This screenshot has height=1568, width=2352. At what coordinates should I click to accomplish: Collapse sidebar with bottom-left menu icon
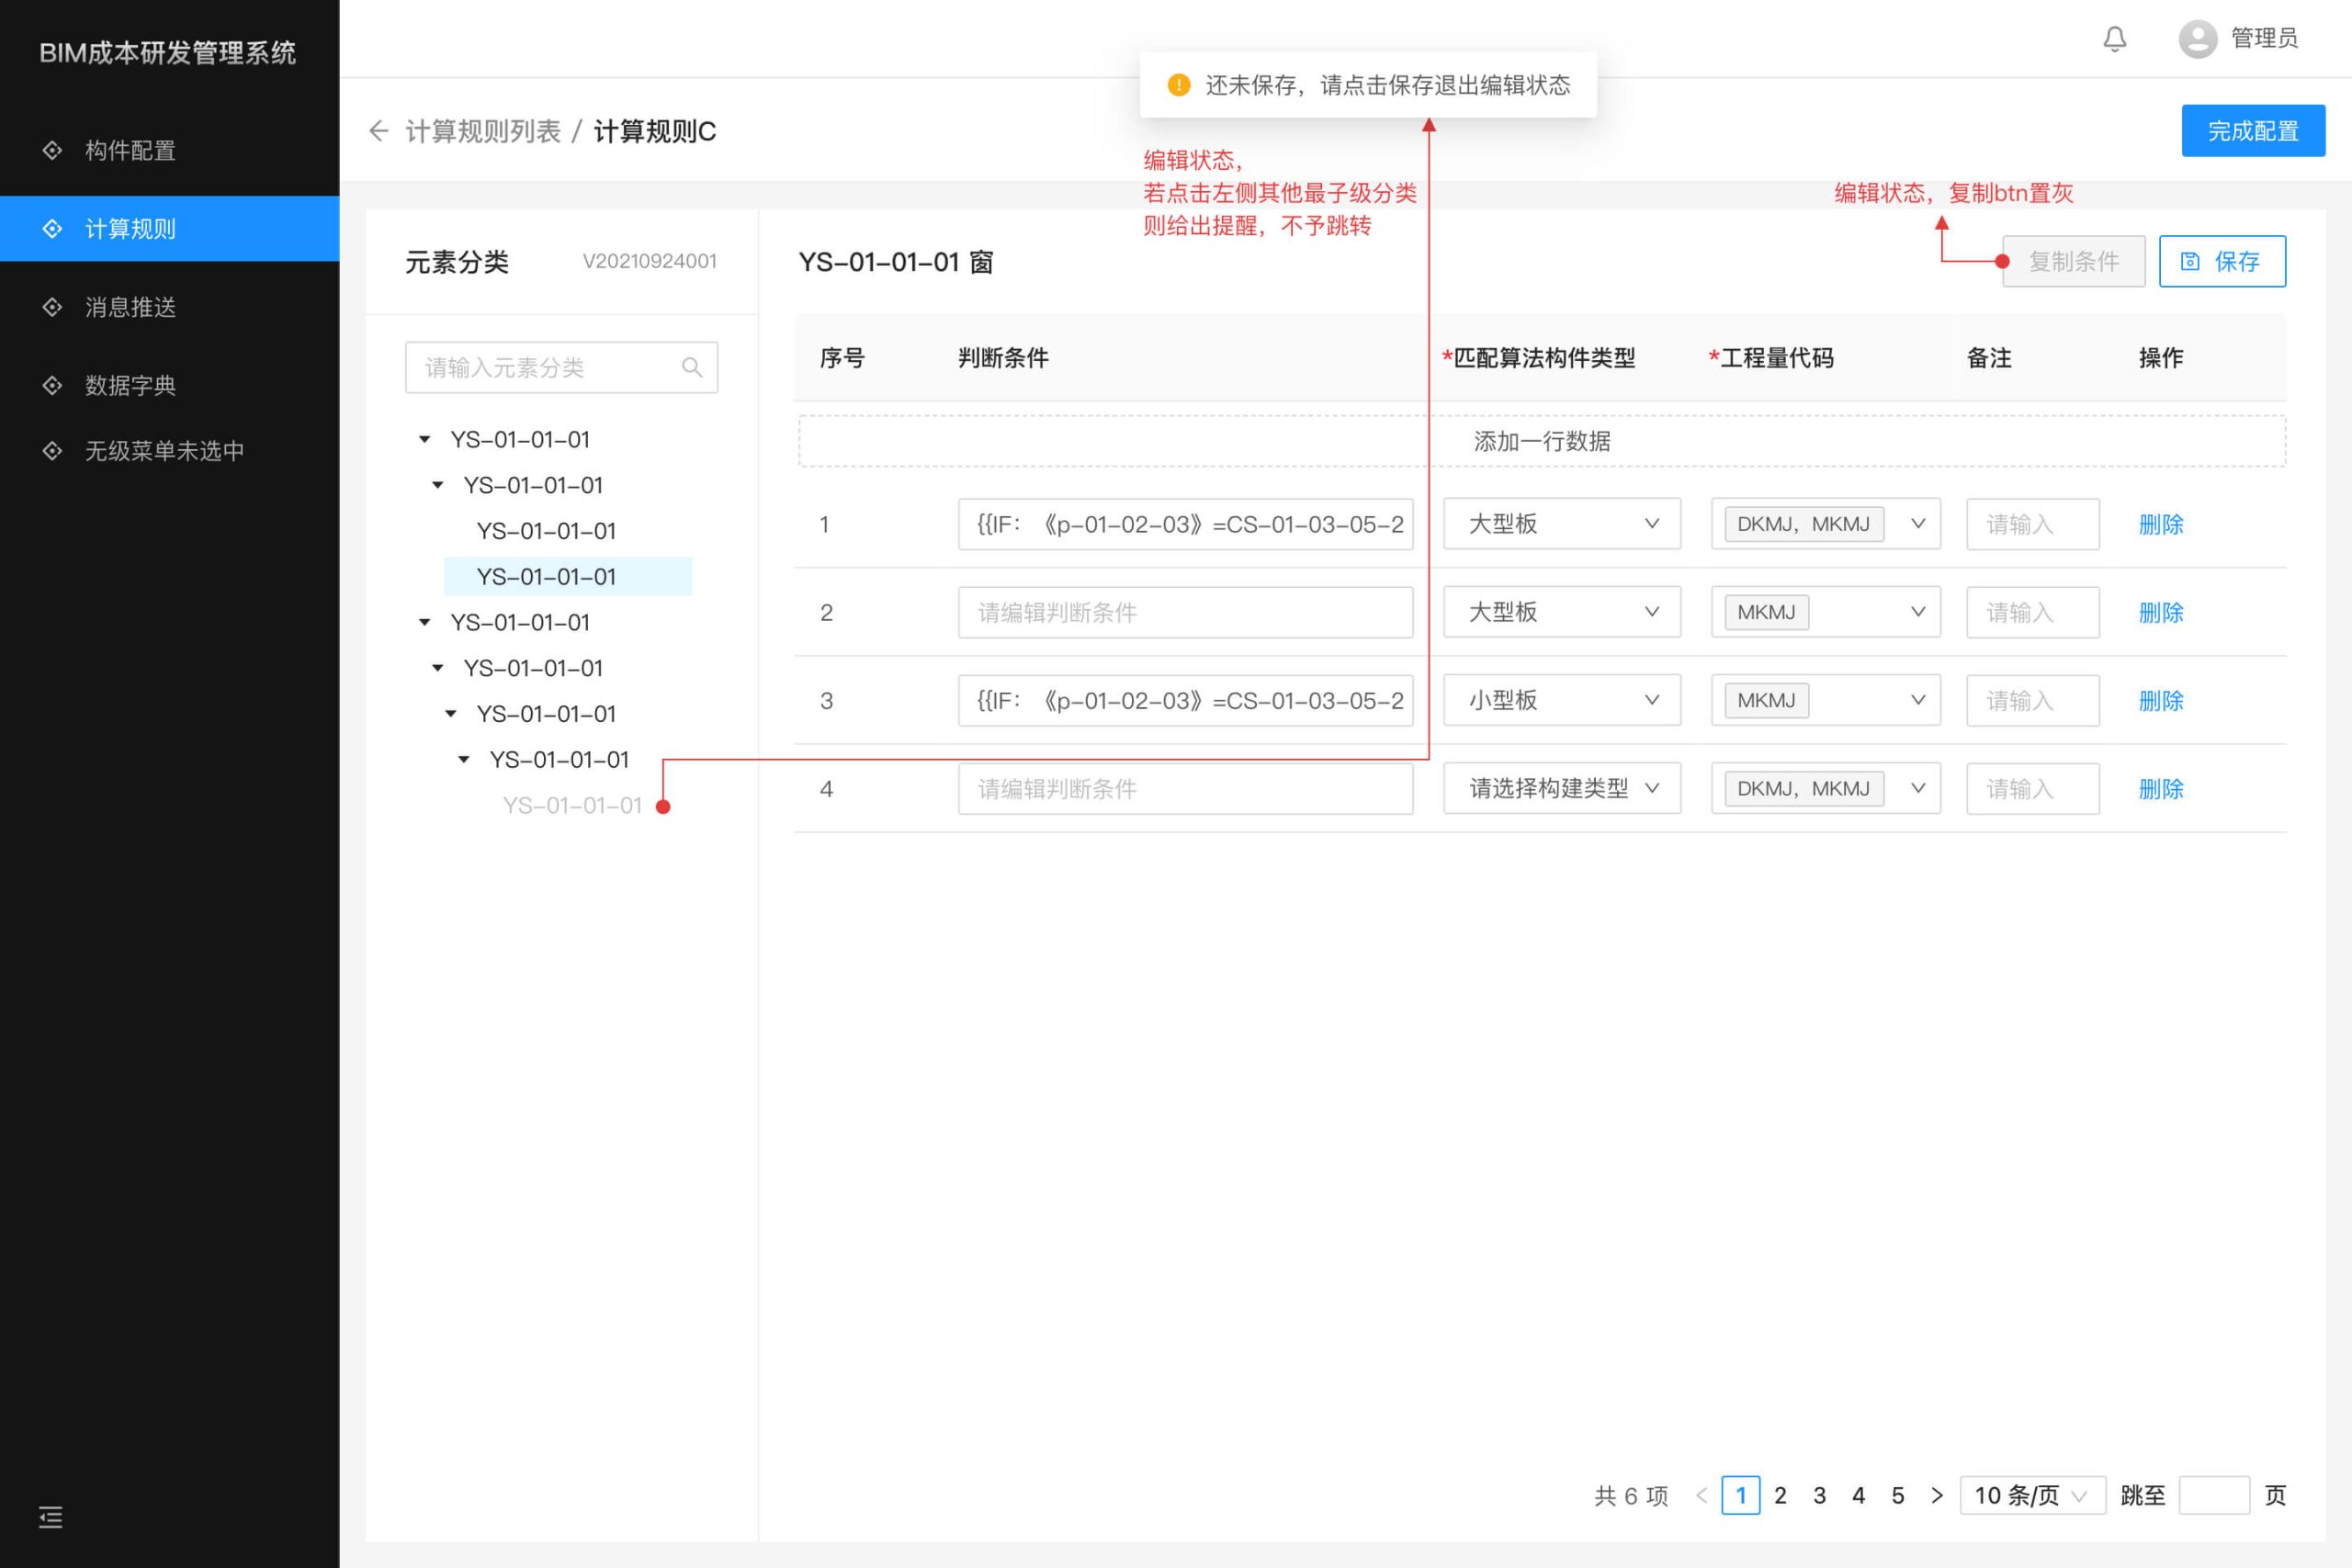[50, 1517]
